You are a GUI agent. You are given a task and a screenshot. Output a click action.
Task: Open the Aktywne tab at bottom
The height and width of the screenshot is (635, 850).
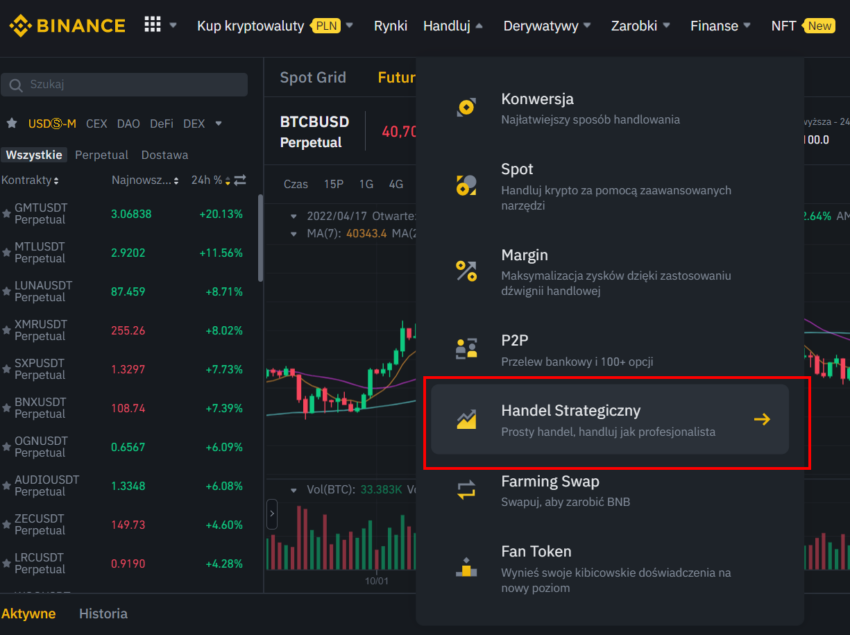tap(28, 613)
